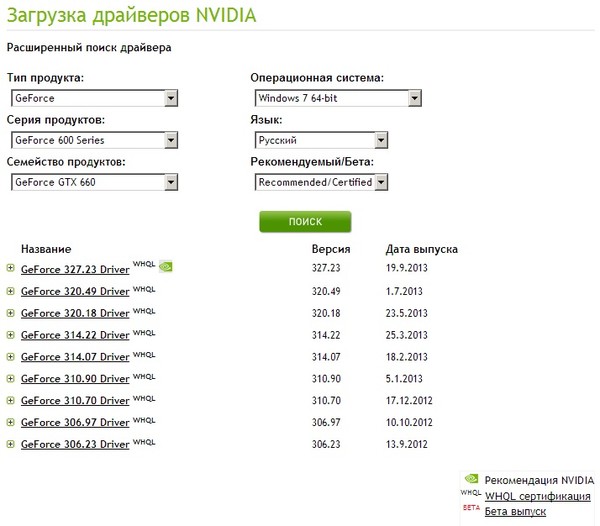Screen dimensions: 600x526
Task: Open the Windows 7 64-bit operating system dropdown
Action: point(338,98)
